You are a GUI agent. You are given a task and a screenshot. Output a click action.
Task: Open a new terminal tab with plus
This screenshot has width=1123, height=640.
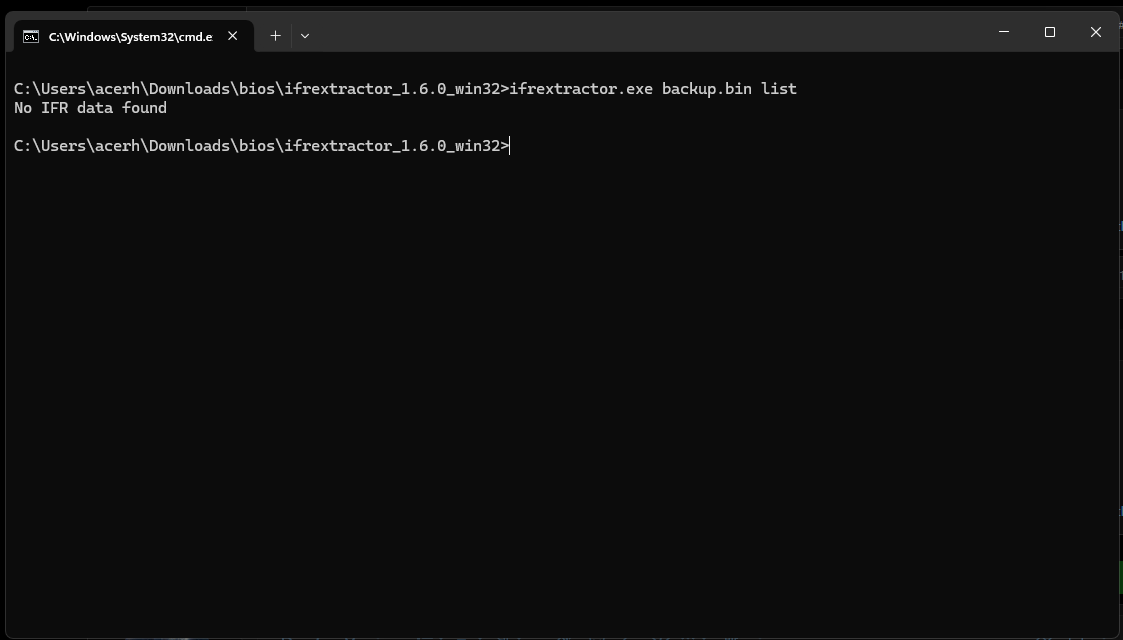(275, 36)
